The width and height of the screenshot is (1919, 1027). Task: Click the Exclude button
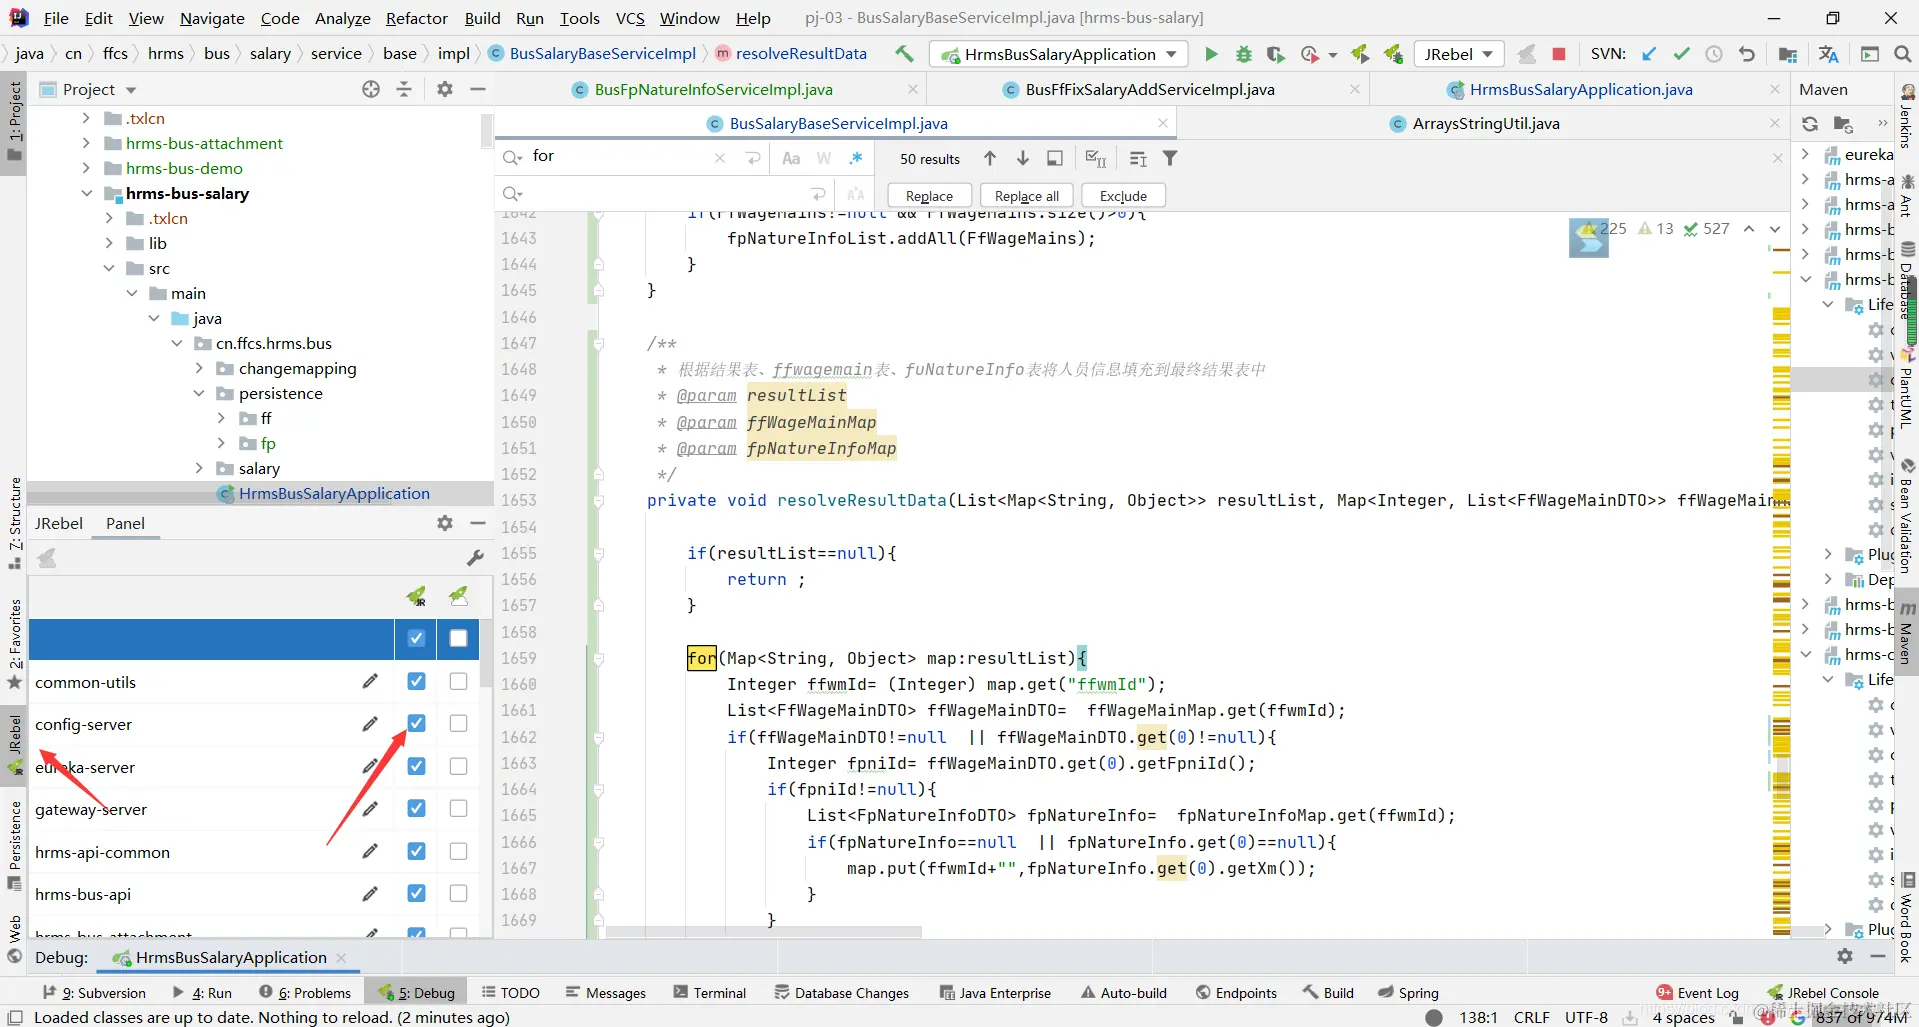pos(1123,196)
